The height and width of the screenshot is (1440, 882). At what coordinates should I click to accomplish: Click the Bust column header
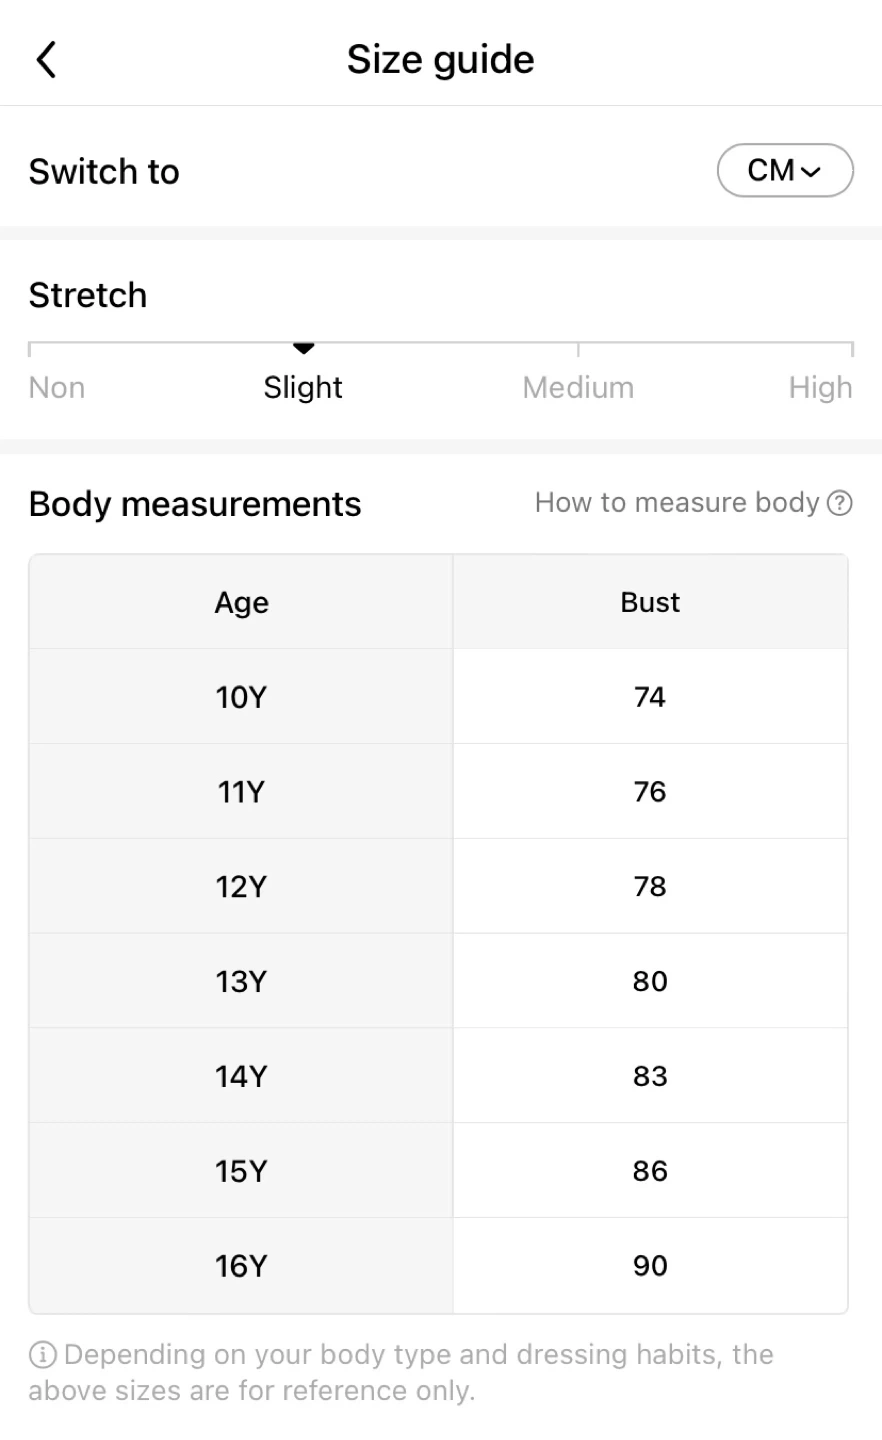(x=650, y=602)
